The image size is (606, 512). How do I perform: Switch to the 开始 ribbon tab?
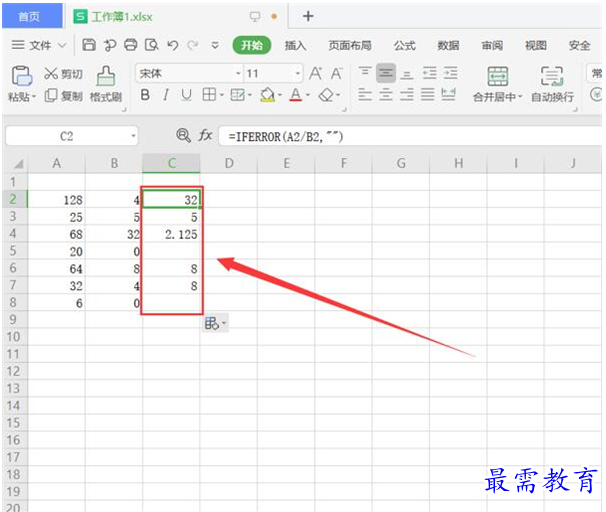(x=252, y=45)
